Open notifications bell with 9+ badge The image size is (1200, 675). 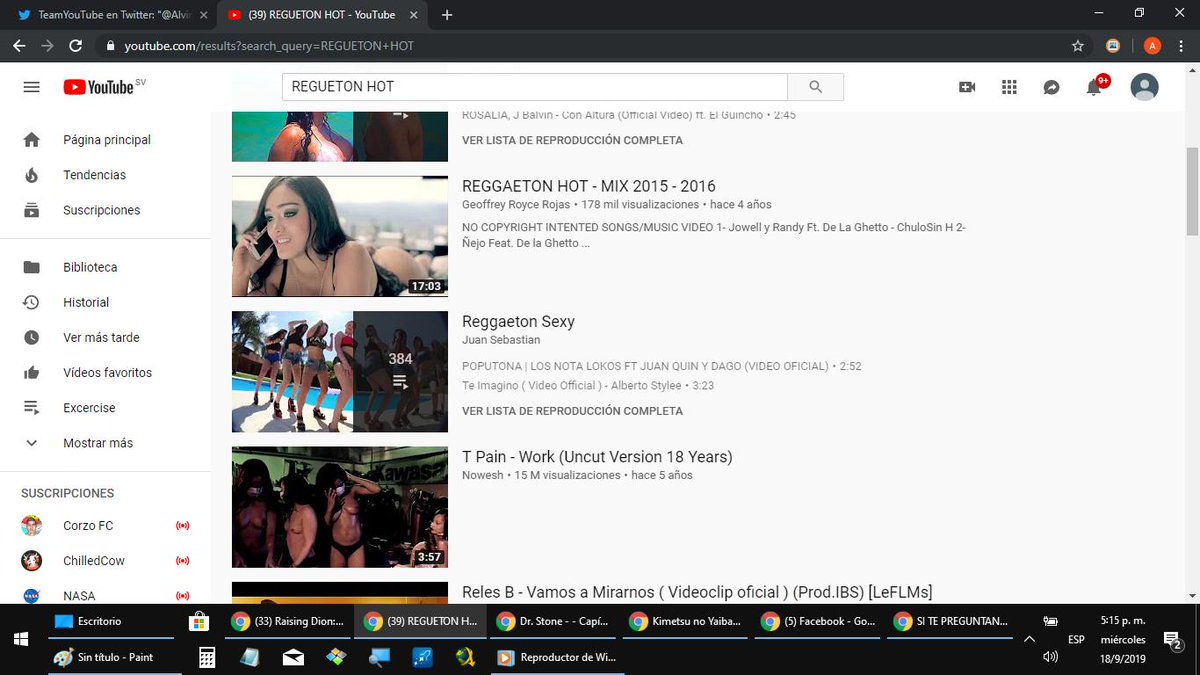click(1096, 85)
